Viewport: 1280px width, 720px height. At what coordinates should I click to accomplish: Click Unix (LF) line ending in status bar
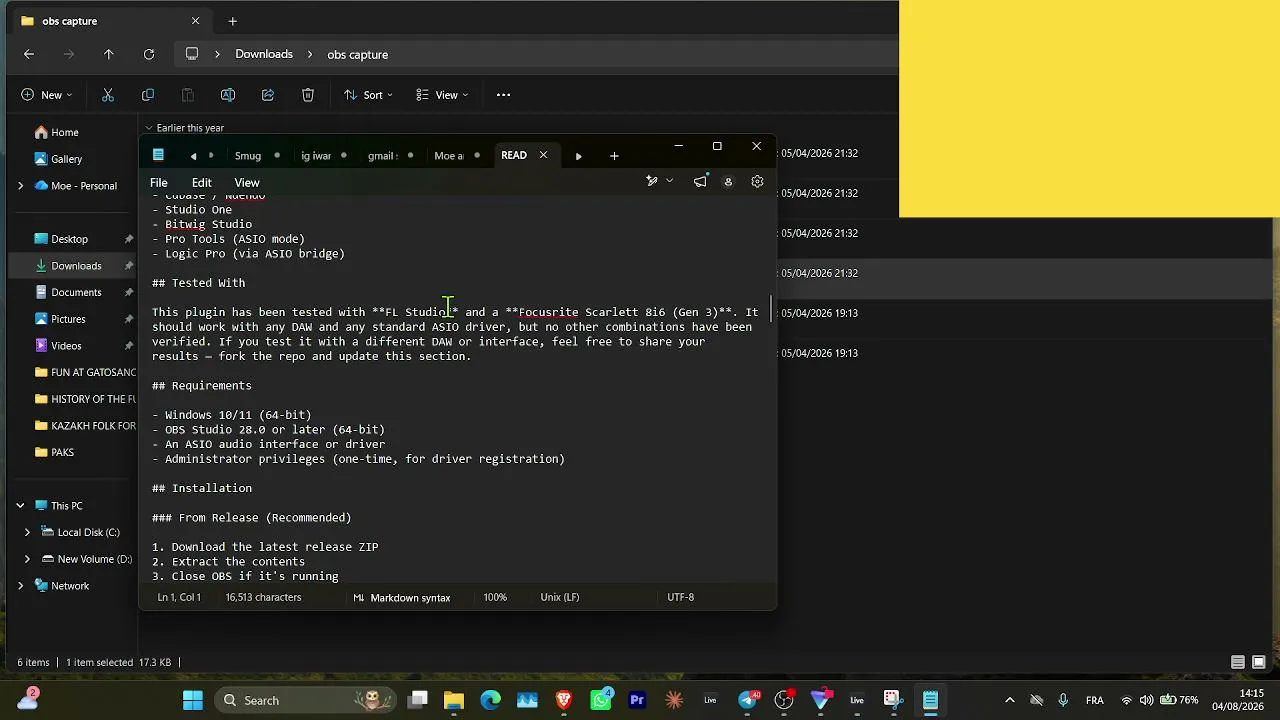560,598
